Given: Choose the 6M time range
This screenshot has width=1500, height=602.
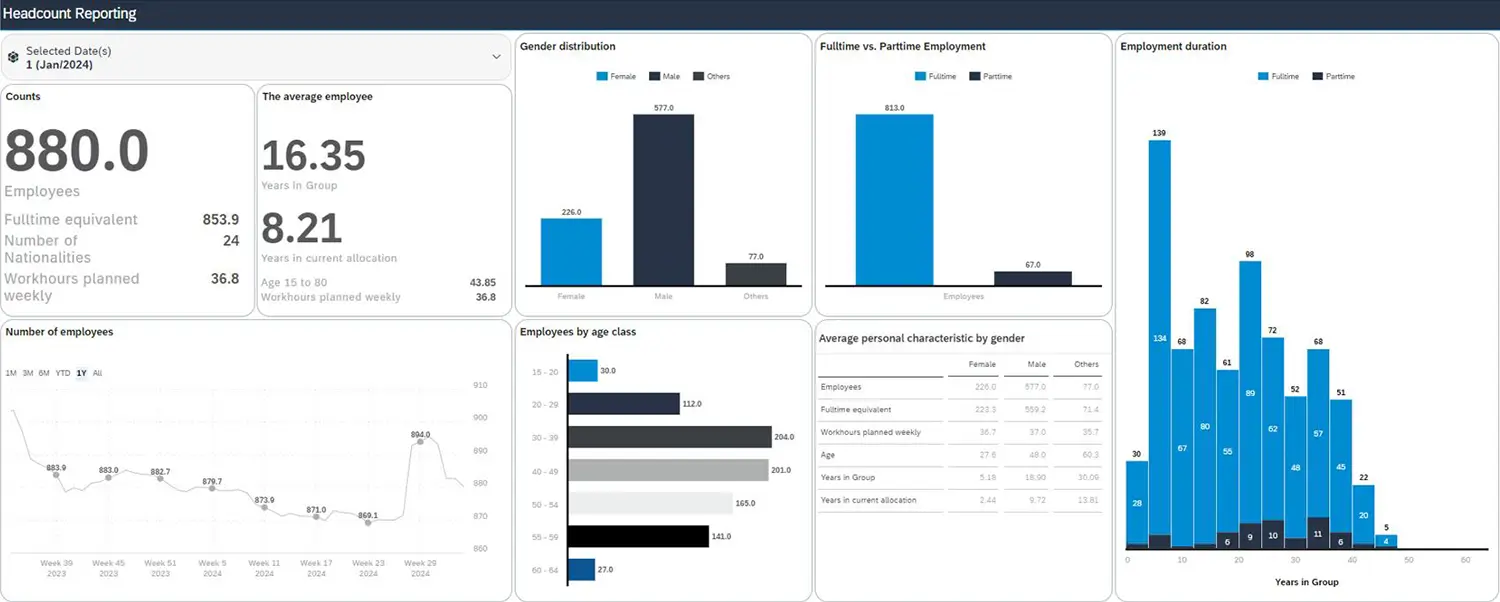Looking at the screenshot, I should coord(44,373).
